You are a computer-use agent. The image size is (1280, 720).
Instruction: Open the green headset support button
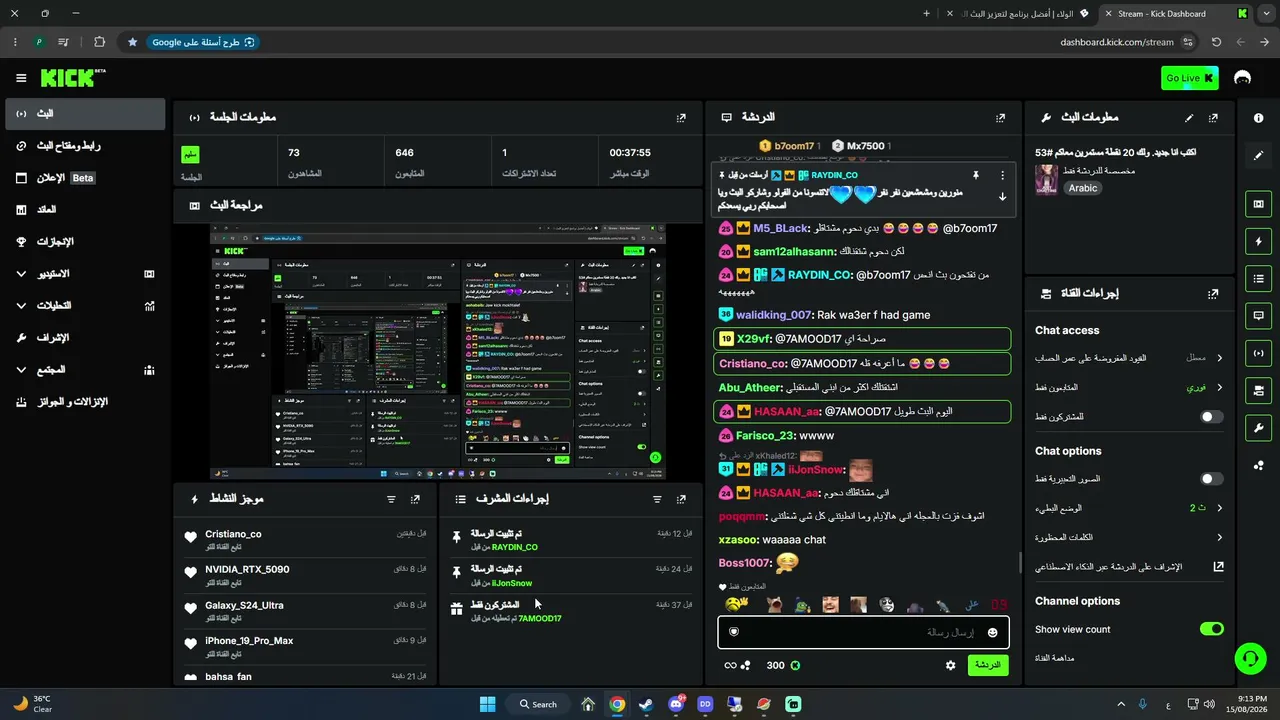[1249, 658]
